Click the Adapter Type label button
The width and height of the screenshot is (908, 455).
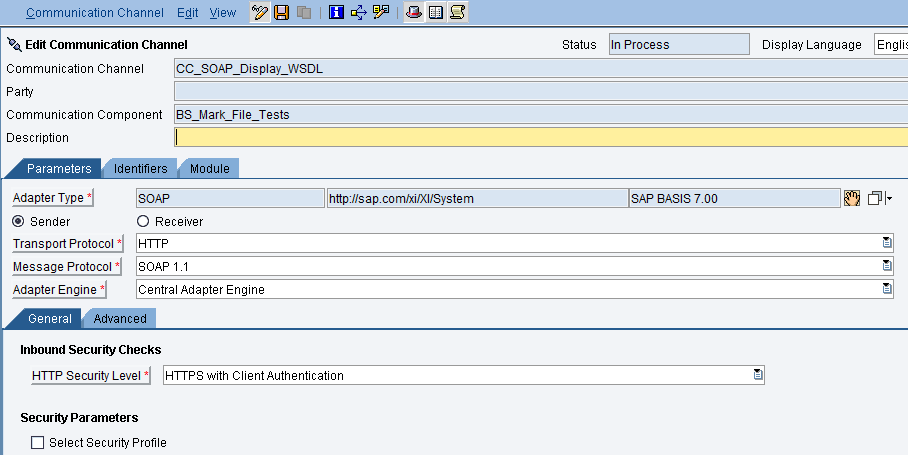(x=53, y=198)
